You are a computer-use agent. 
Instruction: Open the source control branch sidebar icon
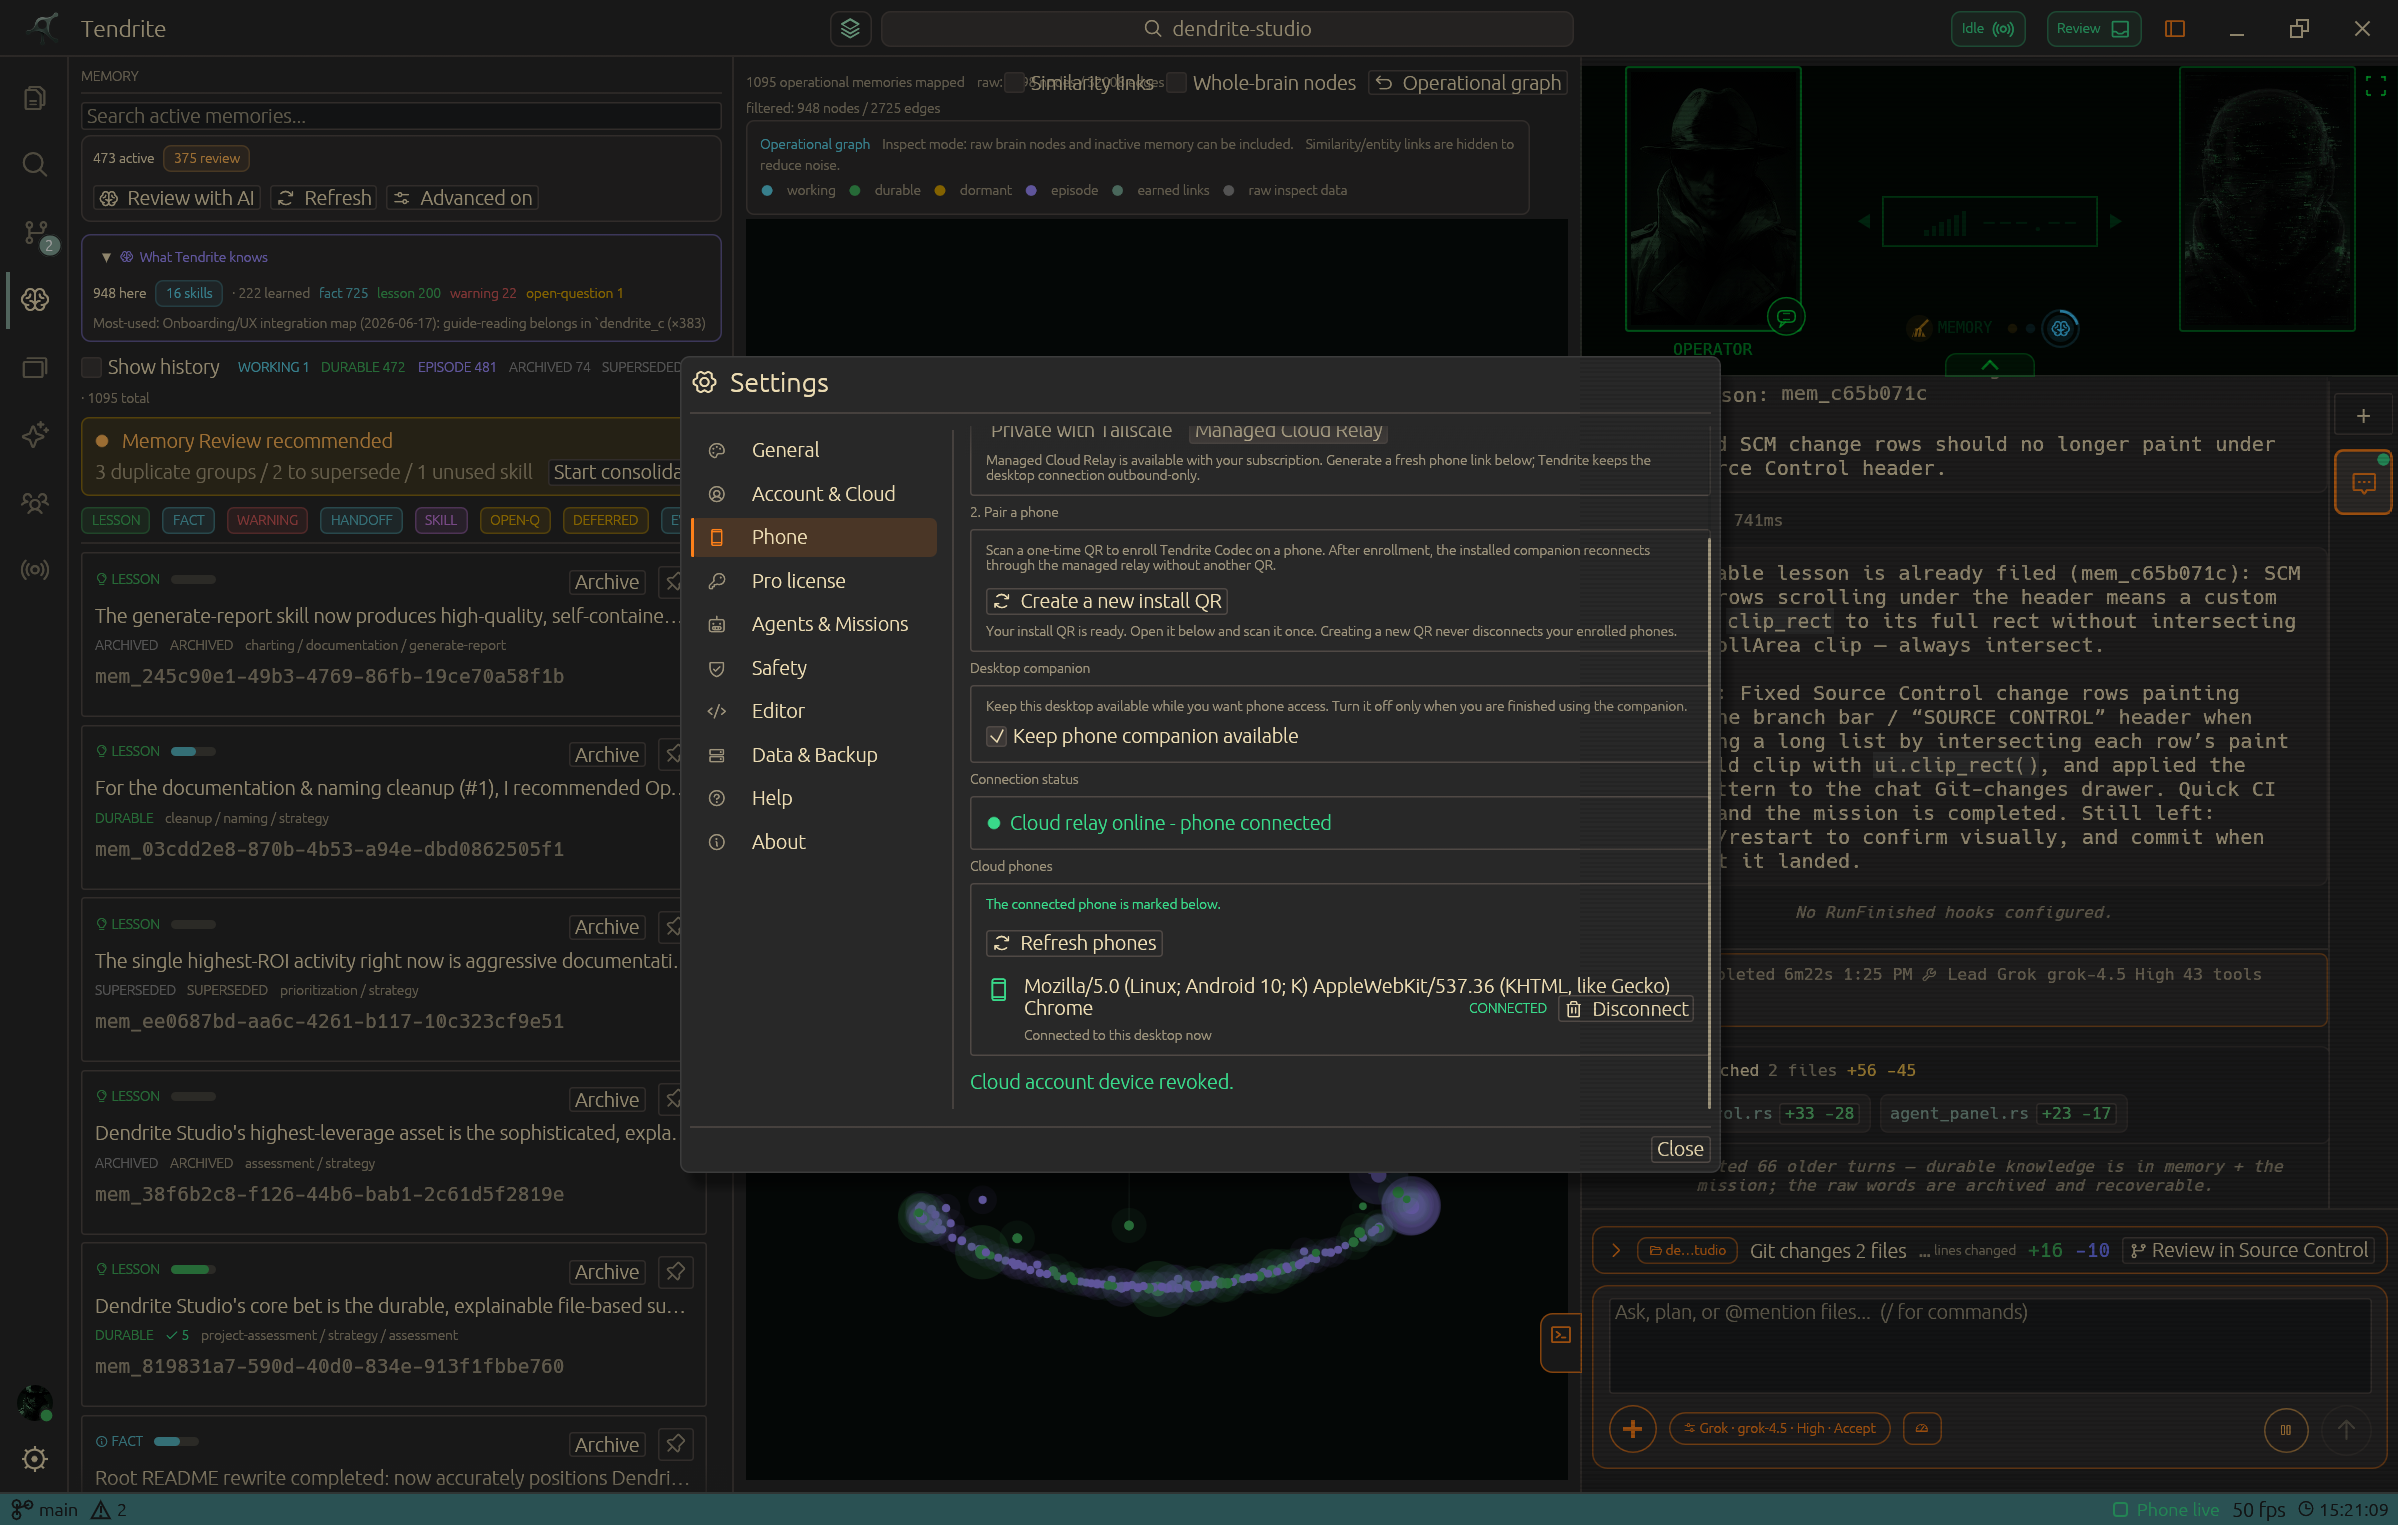pyautogui.click(x=35, y=233)
